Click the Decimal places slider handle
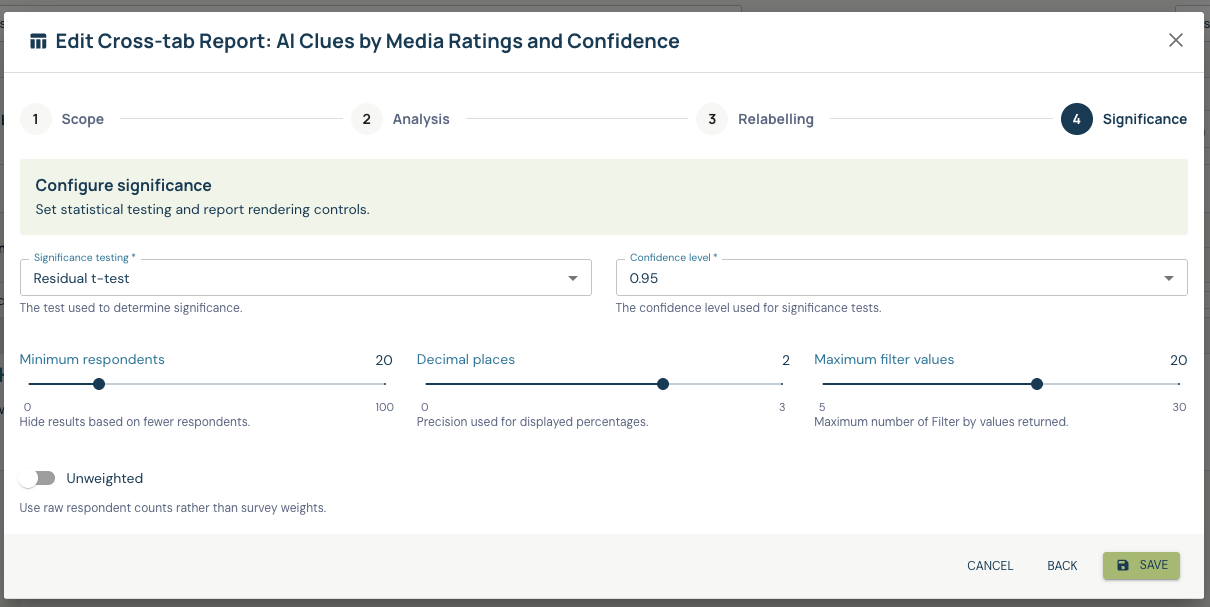Viewport: 1210px width, 607px height. (x=663, y=384)
